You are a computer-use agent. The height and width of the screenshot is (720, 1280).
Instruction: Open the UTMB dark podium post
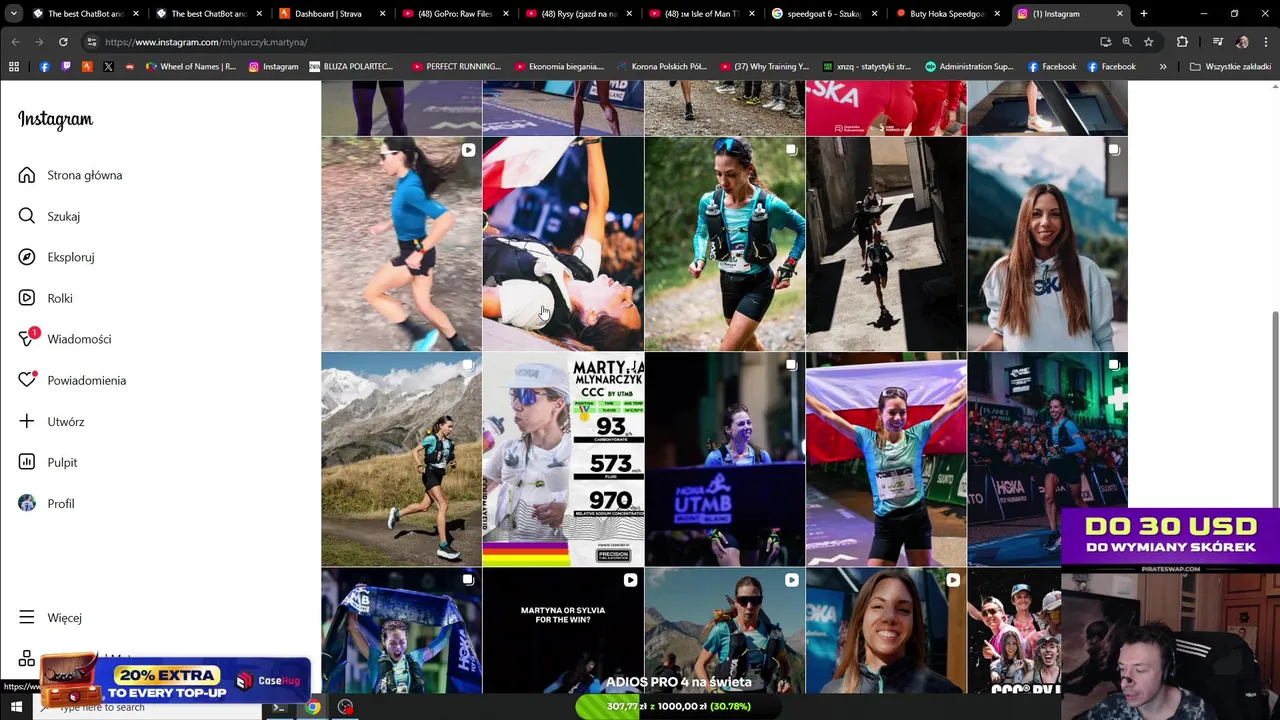(x=724, y=460)
